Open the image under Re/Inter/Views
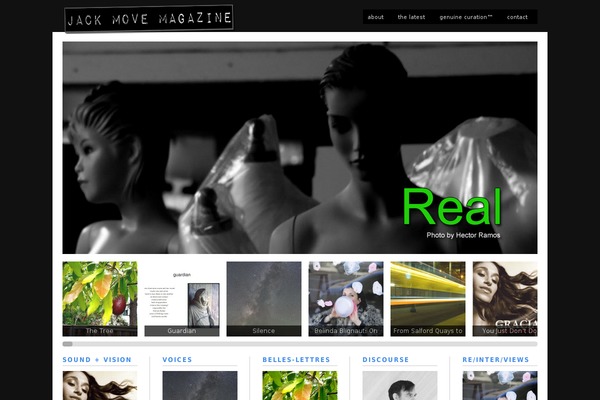The image size is (600, 400). [x=500, y=385]
